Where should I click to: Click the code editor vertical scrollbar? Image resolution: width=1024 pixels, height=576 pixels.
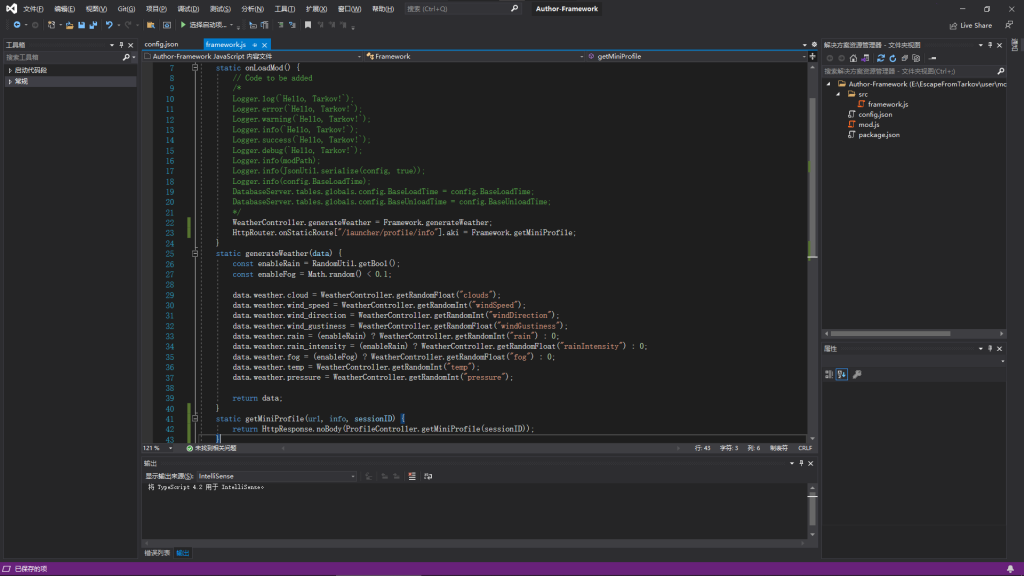coord(812,252)
